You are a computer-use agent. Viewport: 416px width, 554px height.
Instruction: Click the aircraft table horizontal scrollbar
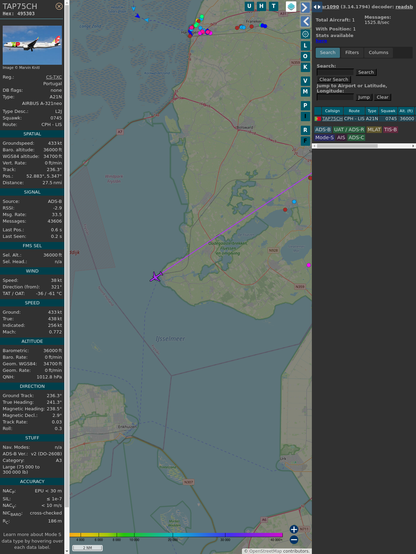[x=364, y=146]
